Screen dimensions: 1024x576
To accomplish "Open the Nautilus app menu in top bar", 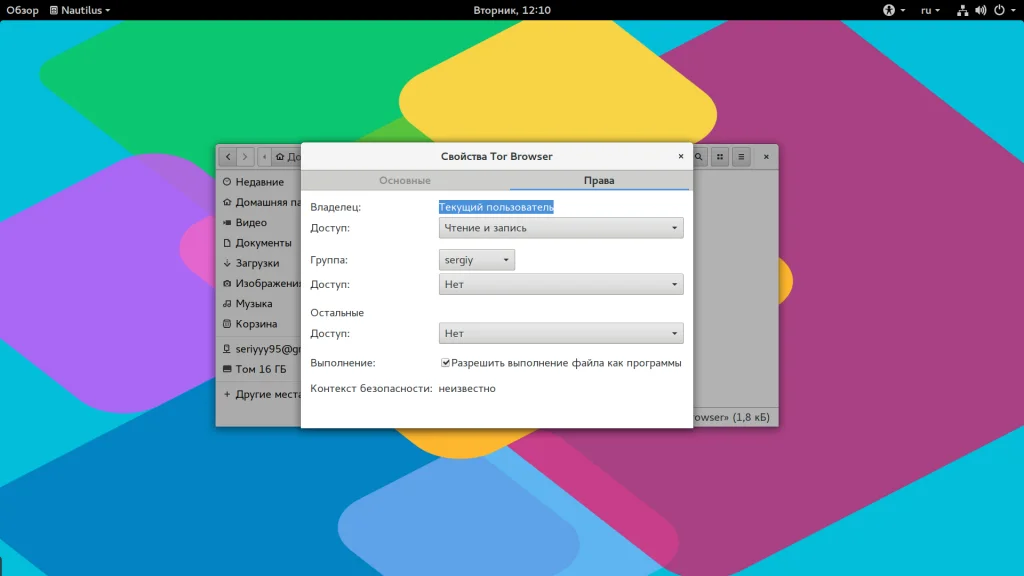I will pyautogui.click(x=80, y=10).
